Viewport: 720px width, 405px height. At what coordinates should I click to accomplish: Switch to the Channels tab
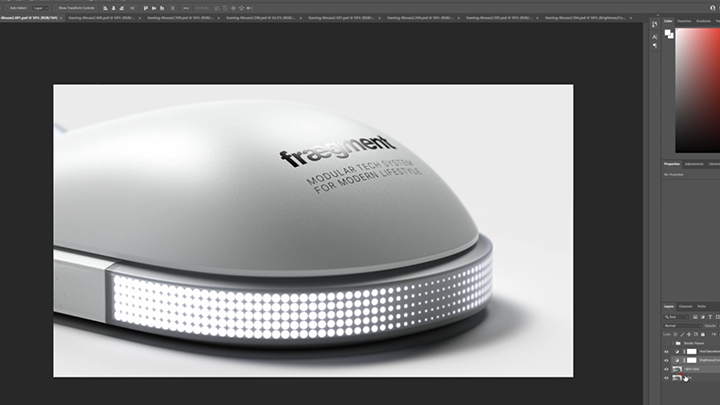[685, 306]
